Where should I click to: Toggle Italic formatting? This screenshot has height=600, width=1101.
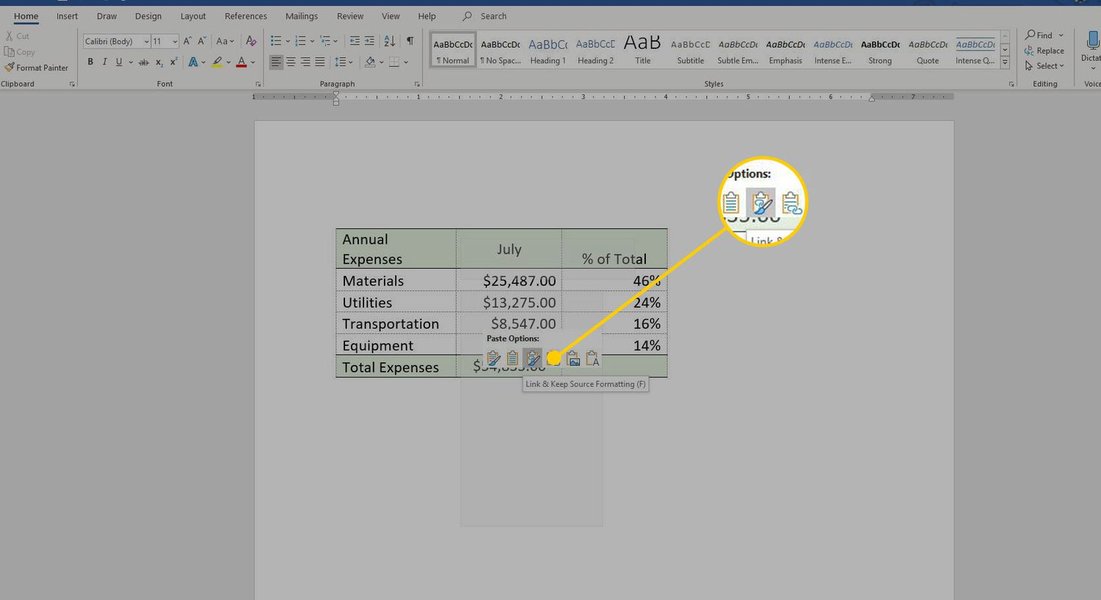coord(105,63)
